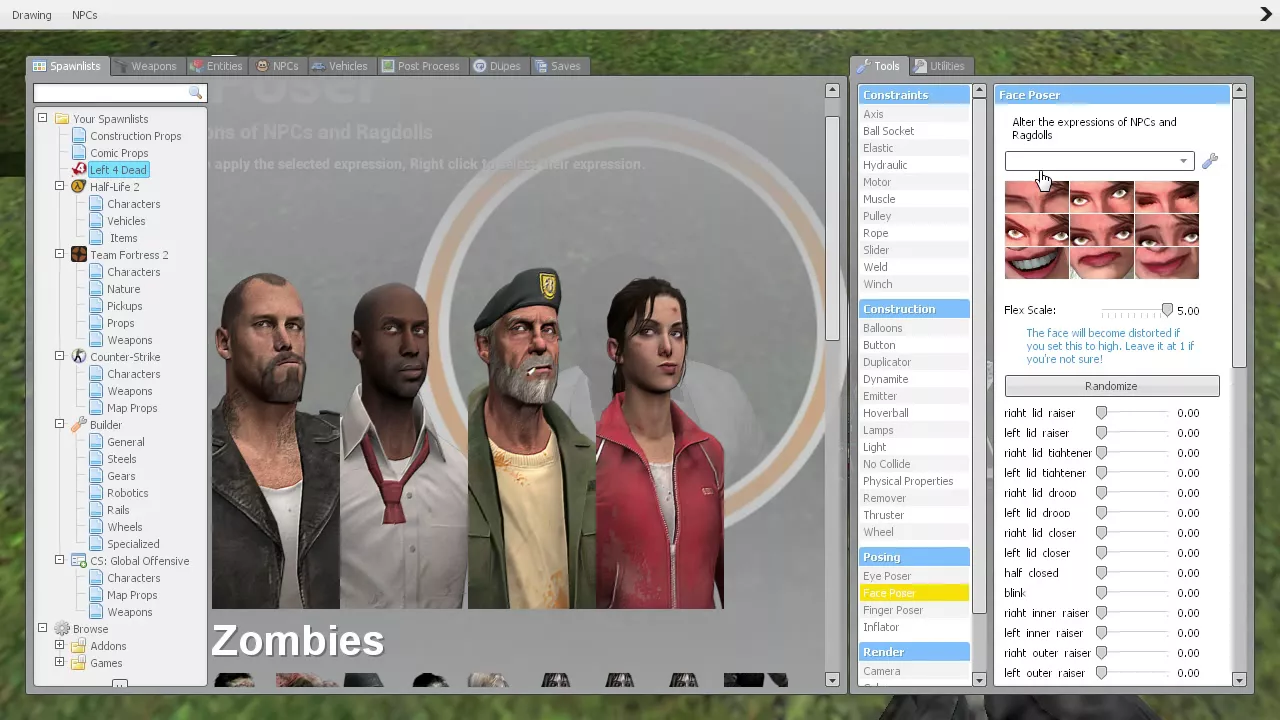
Task: Choose the Finger Poser tool
Action: tap(914, 610)
